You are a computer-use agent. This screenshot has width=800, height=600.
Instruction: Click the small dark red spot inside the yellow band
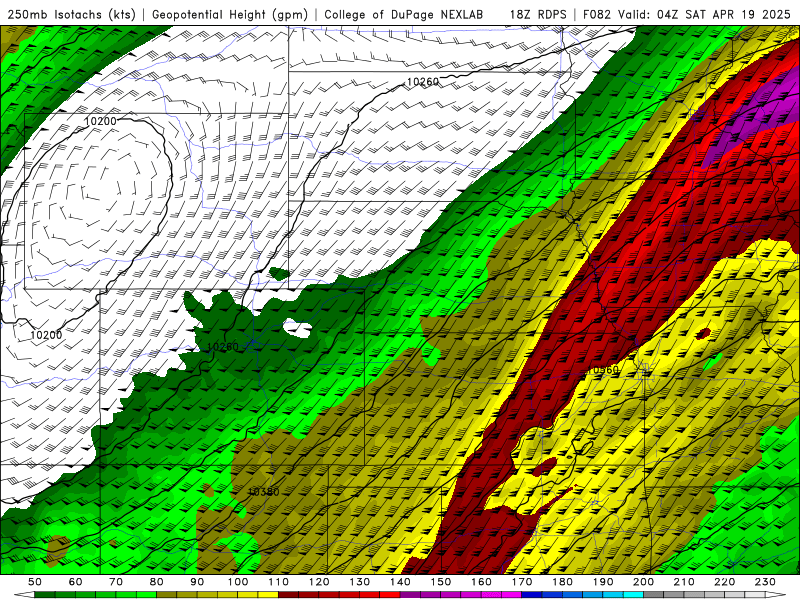tap(703, 334)
